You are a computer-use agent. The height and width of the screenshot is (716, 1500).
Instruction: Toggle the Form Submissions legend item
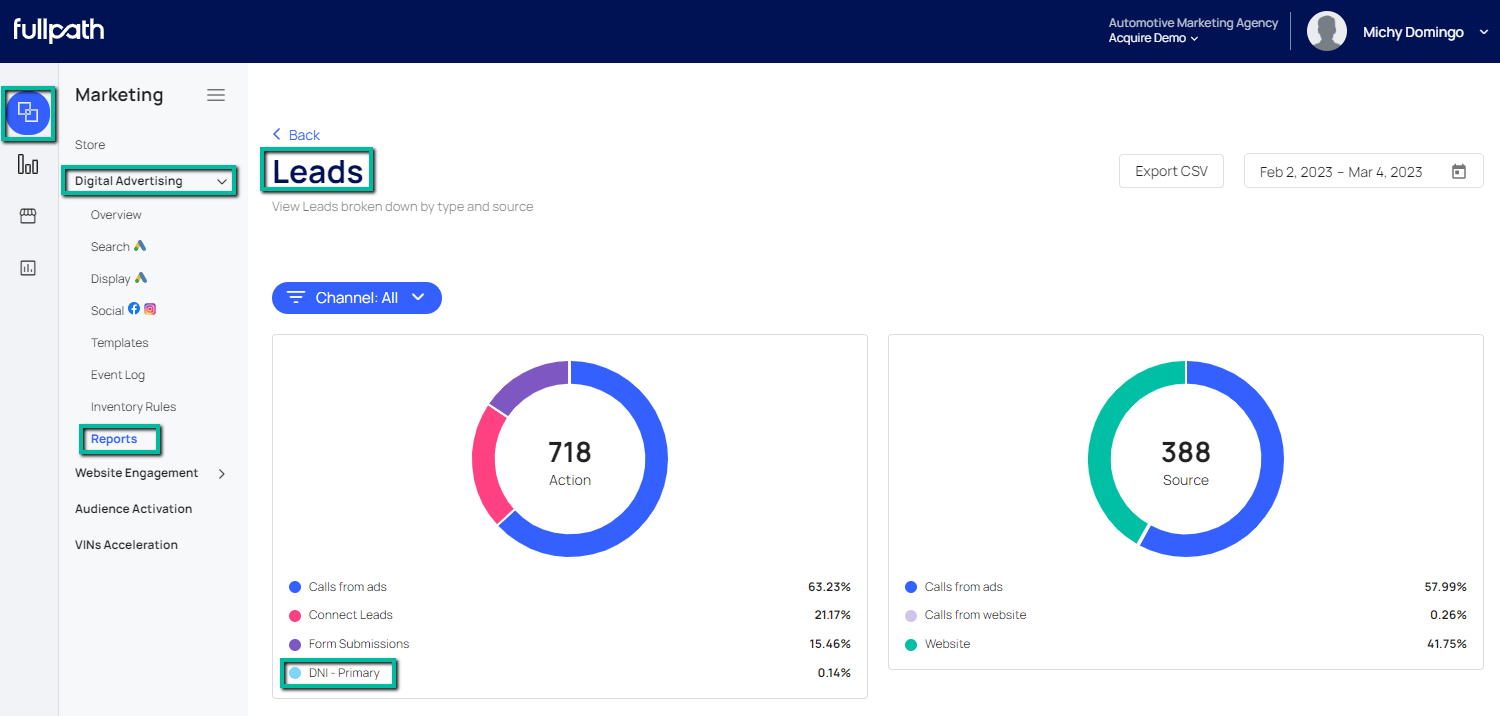pos(358,644)
